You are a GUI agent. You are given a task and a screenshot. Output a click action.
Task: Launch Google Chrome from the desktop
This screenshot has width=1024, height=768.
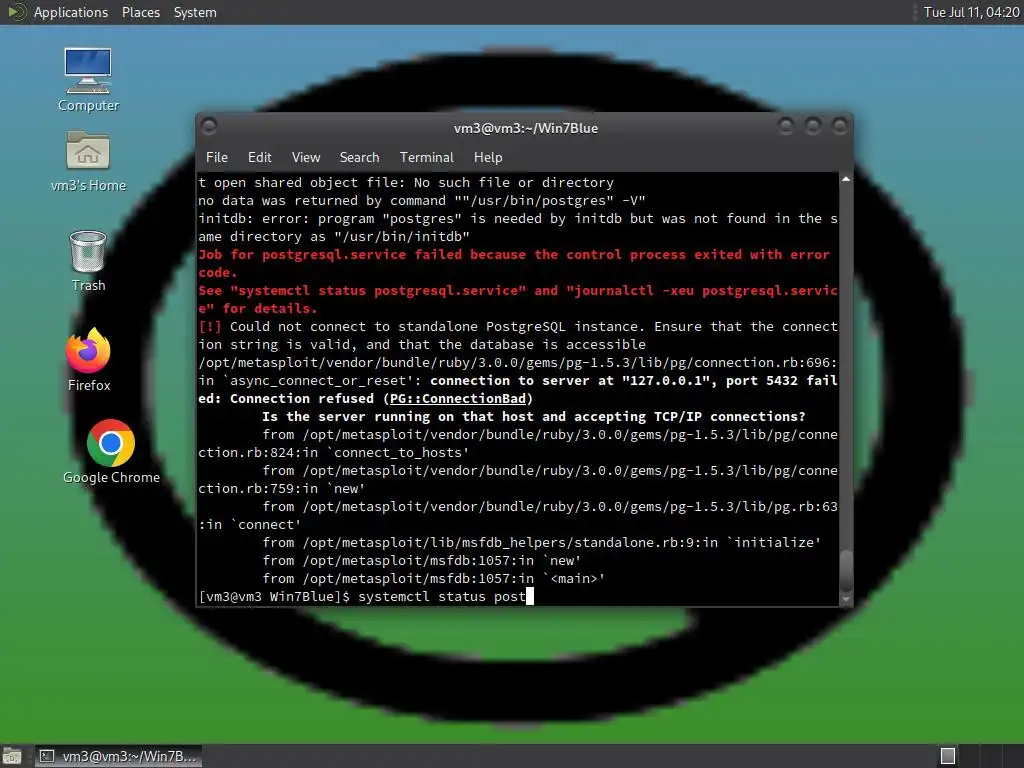coord(111,452)
